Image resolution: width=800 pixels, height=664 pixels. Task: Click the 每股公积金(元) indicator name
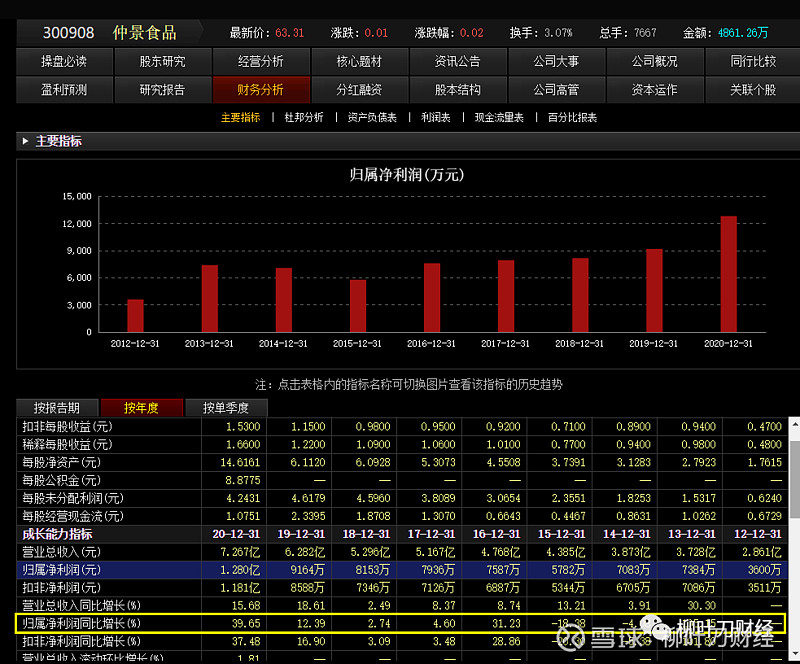click(x=62, y=480)
